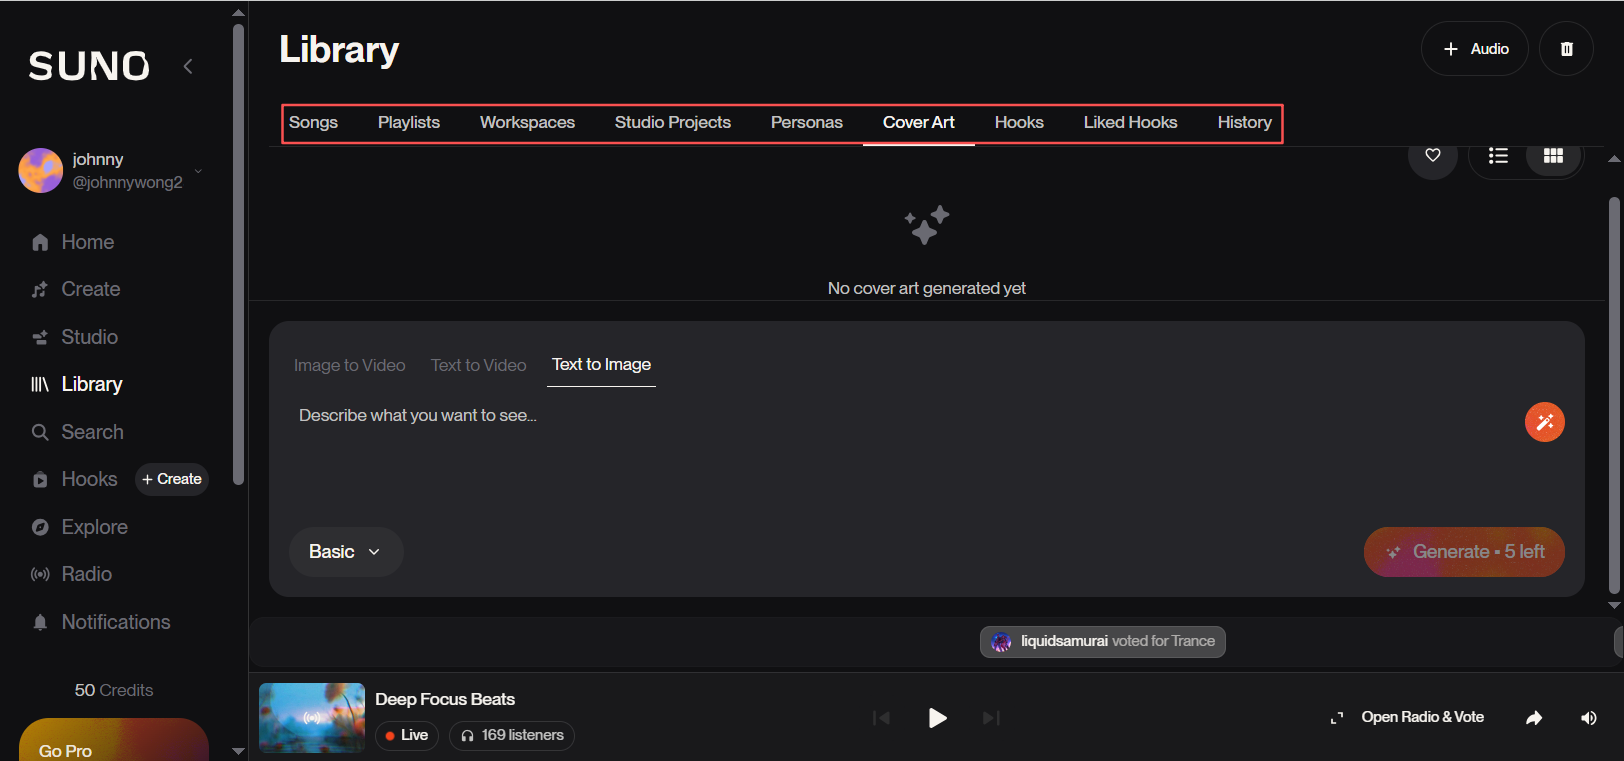Click the Deep Focus Beats thumbnail

(x=312, y=718)
